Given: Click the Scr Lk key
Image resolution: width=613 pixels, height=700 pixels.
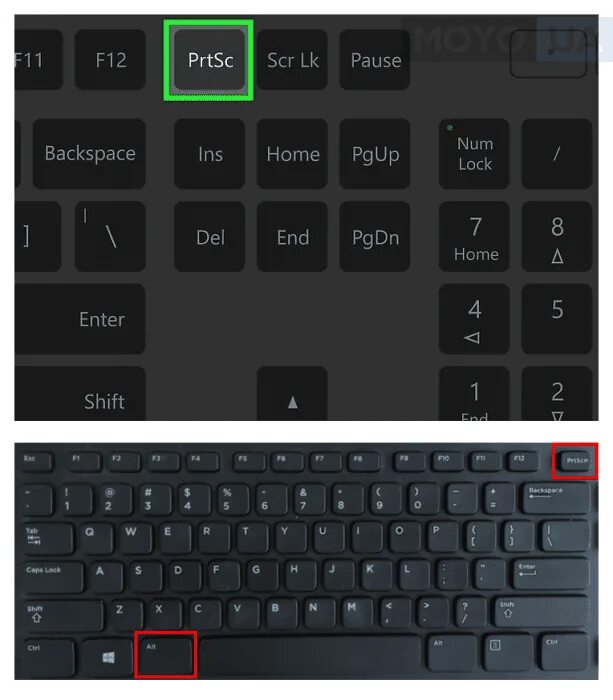Looking at the screenshot, I should tap(292, 60).
